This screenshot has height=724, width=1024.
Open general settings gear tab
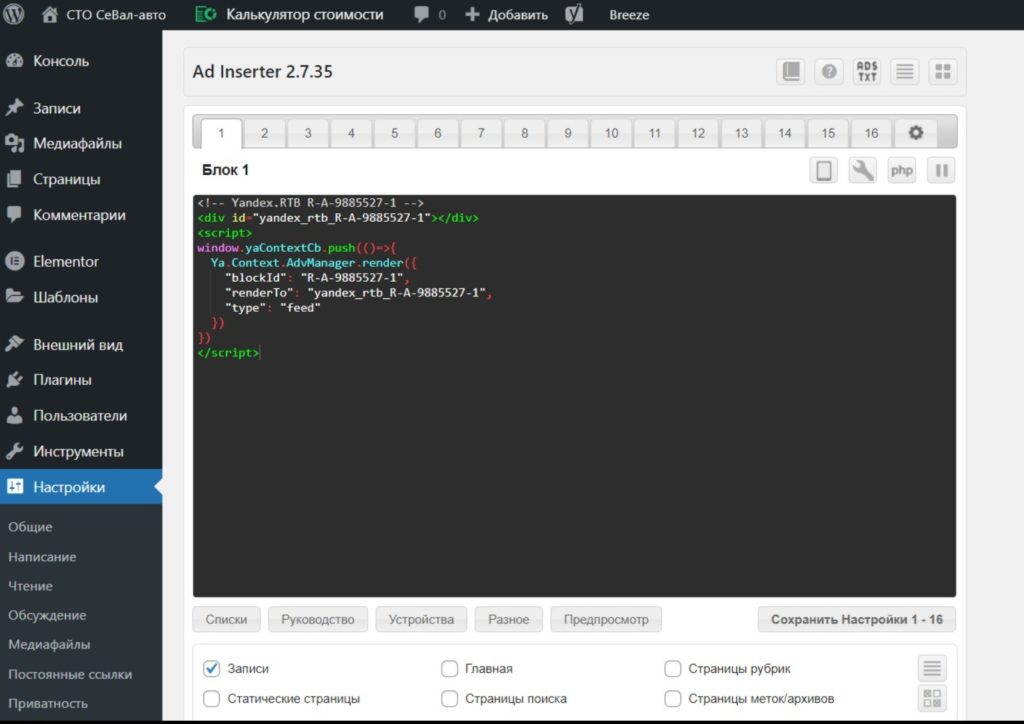point(916,133)
